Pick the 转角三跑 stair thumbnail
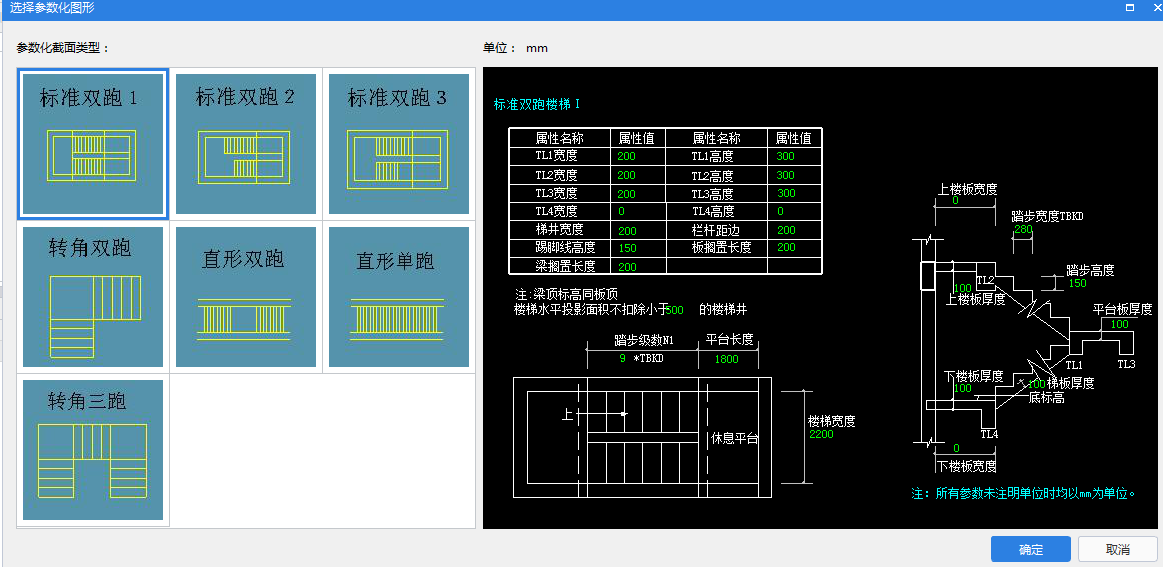Screen dimensions: 1163x567 click(93, 450)
